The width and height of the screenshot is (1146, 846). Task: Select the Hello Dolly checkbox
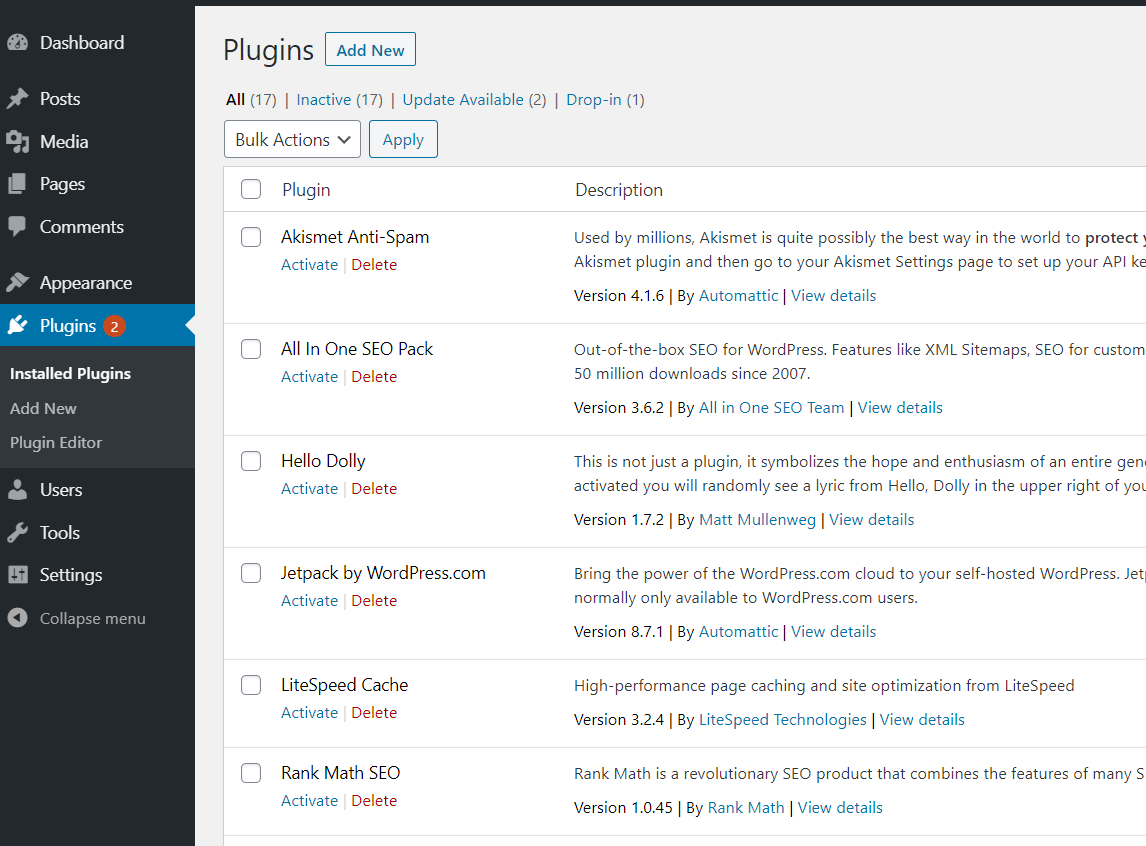click(251, 460)
